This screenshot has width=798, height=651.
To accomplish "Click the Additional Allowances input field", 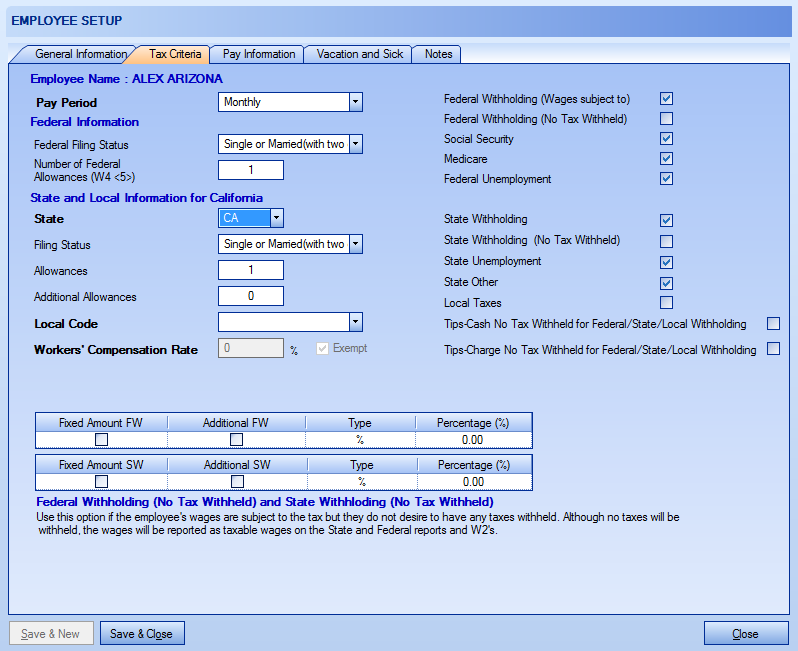I will click(x=251, y=296).
